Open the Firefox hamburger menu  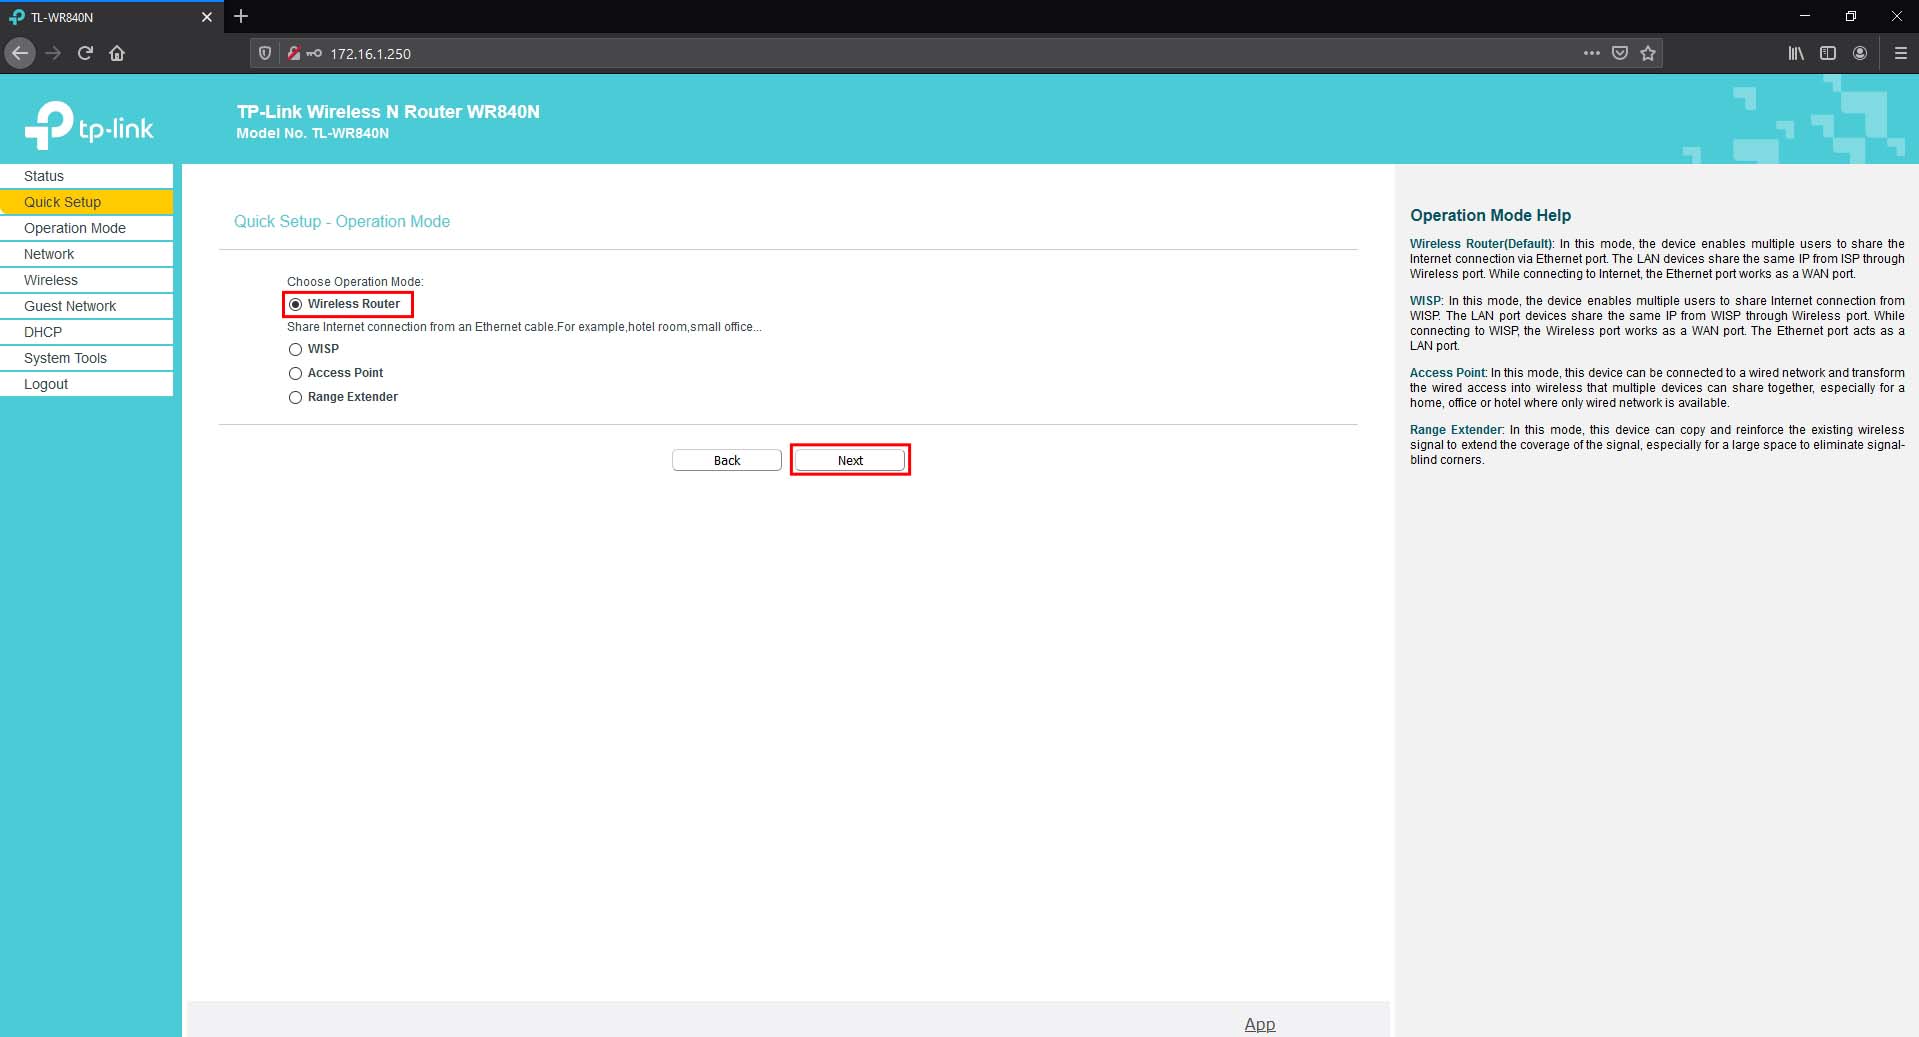[x=1901, y=53]
